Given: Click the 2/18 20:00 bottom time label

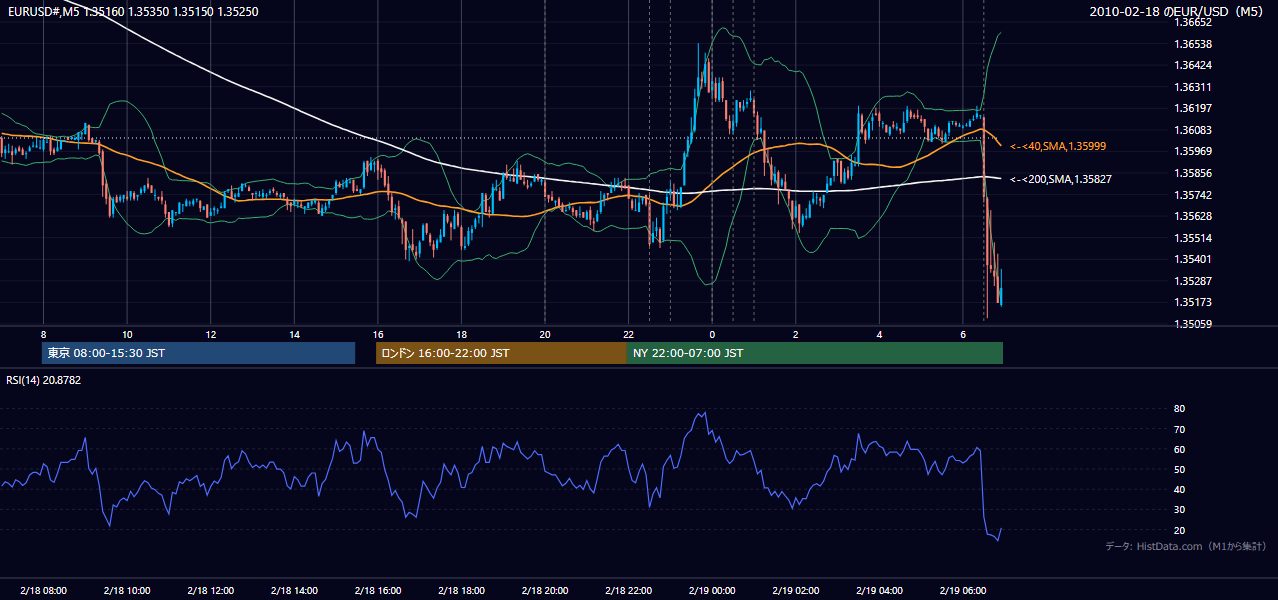Looking at the screenshot, I should [x=545, y=591].
